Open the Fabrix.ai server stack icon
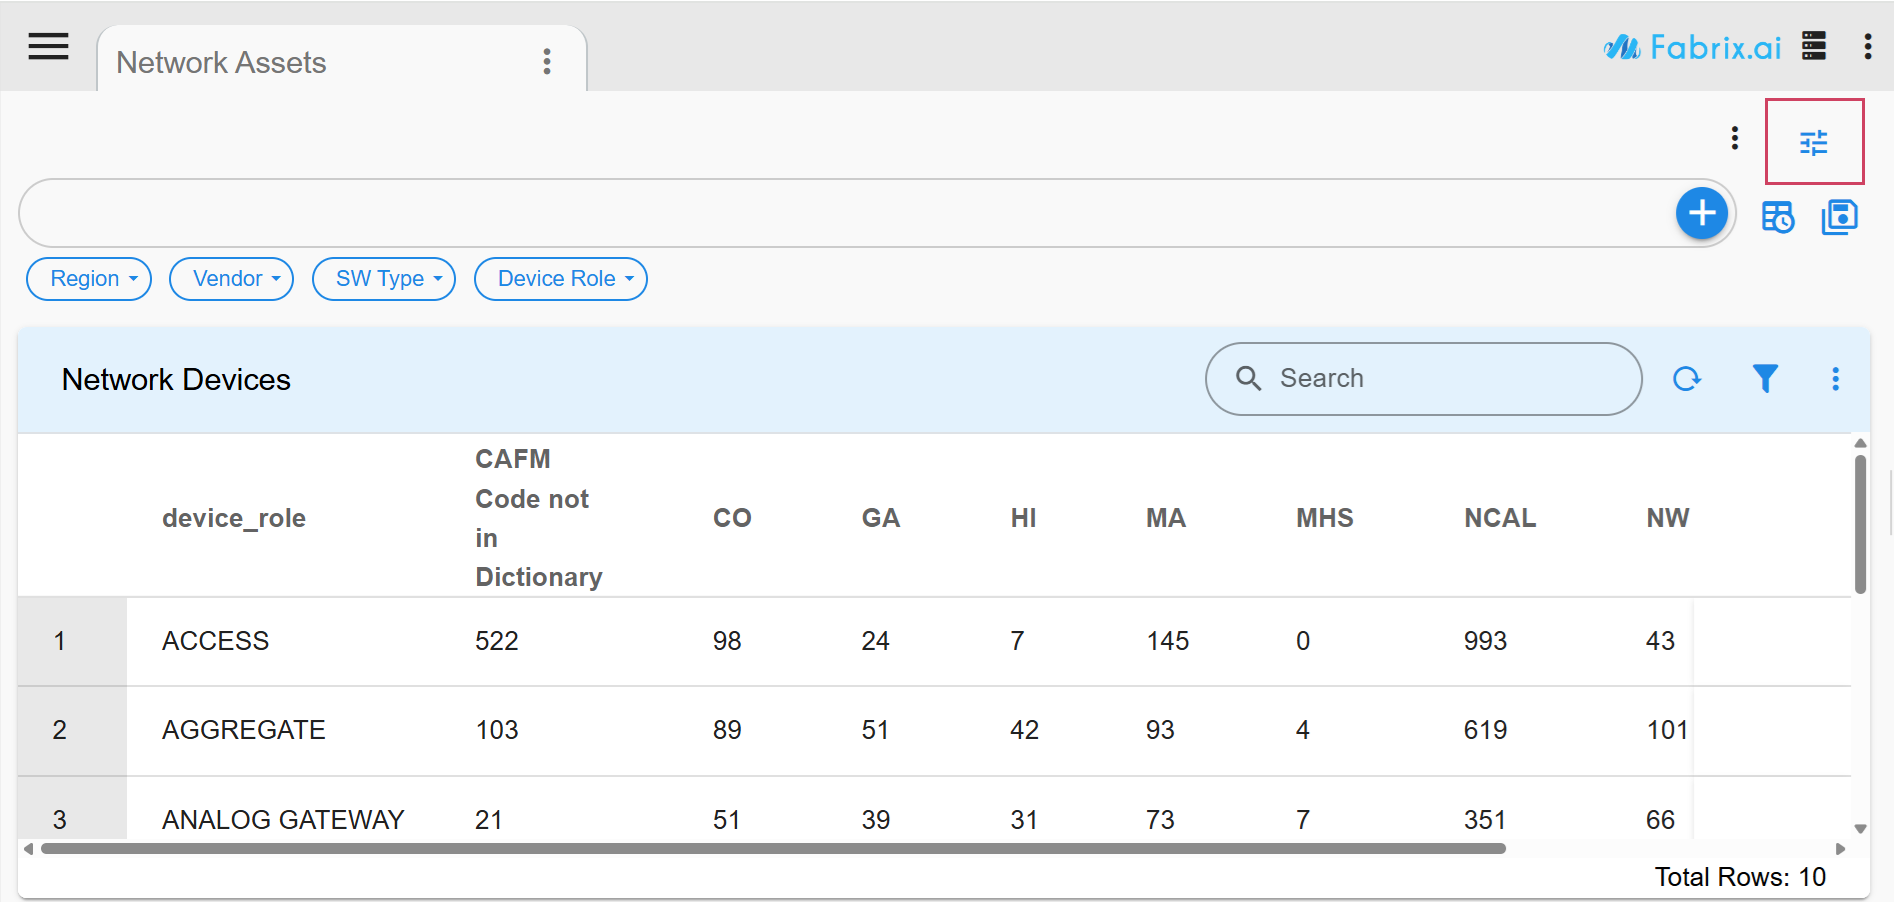1894x902 pixels. (x=1814, y=46)
